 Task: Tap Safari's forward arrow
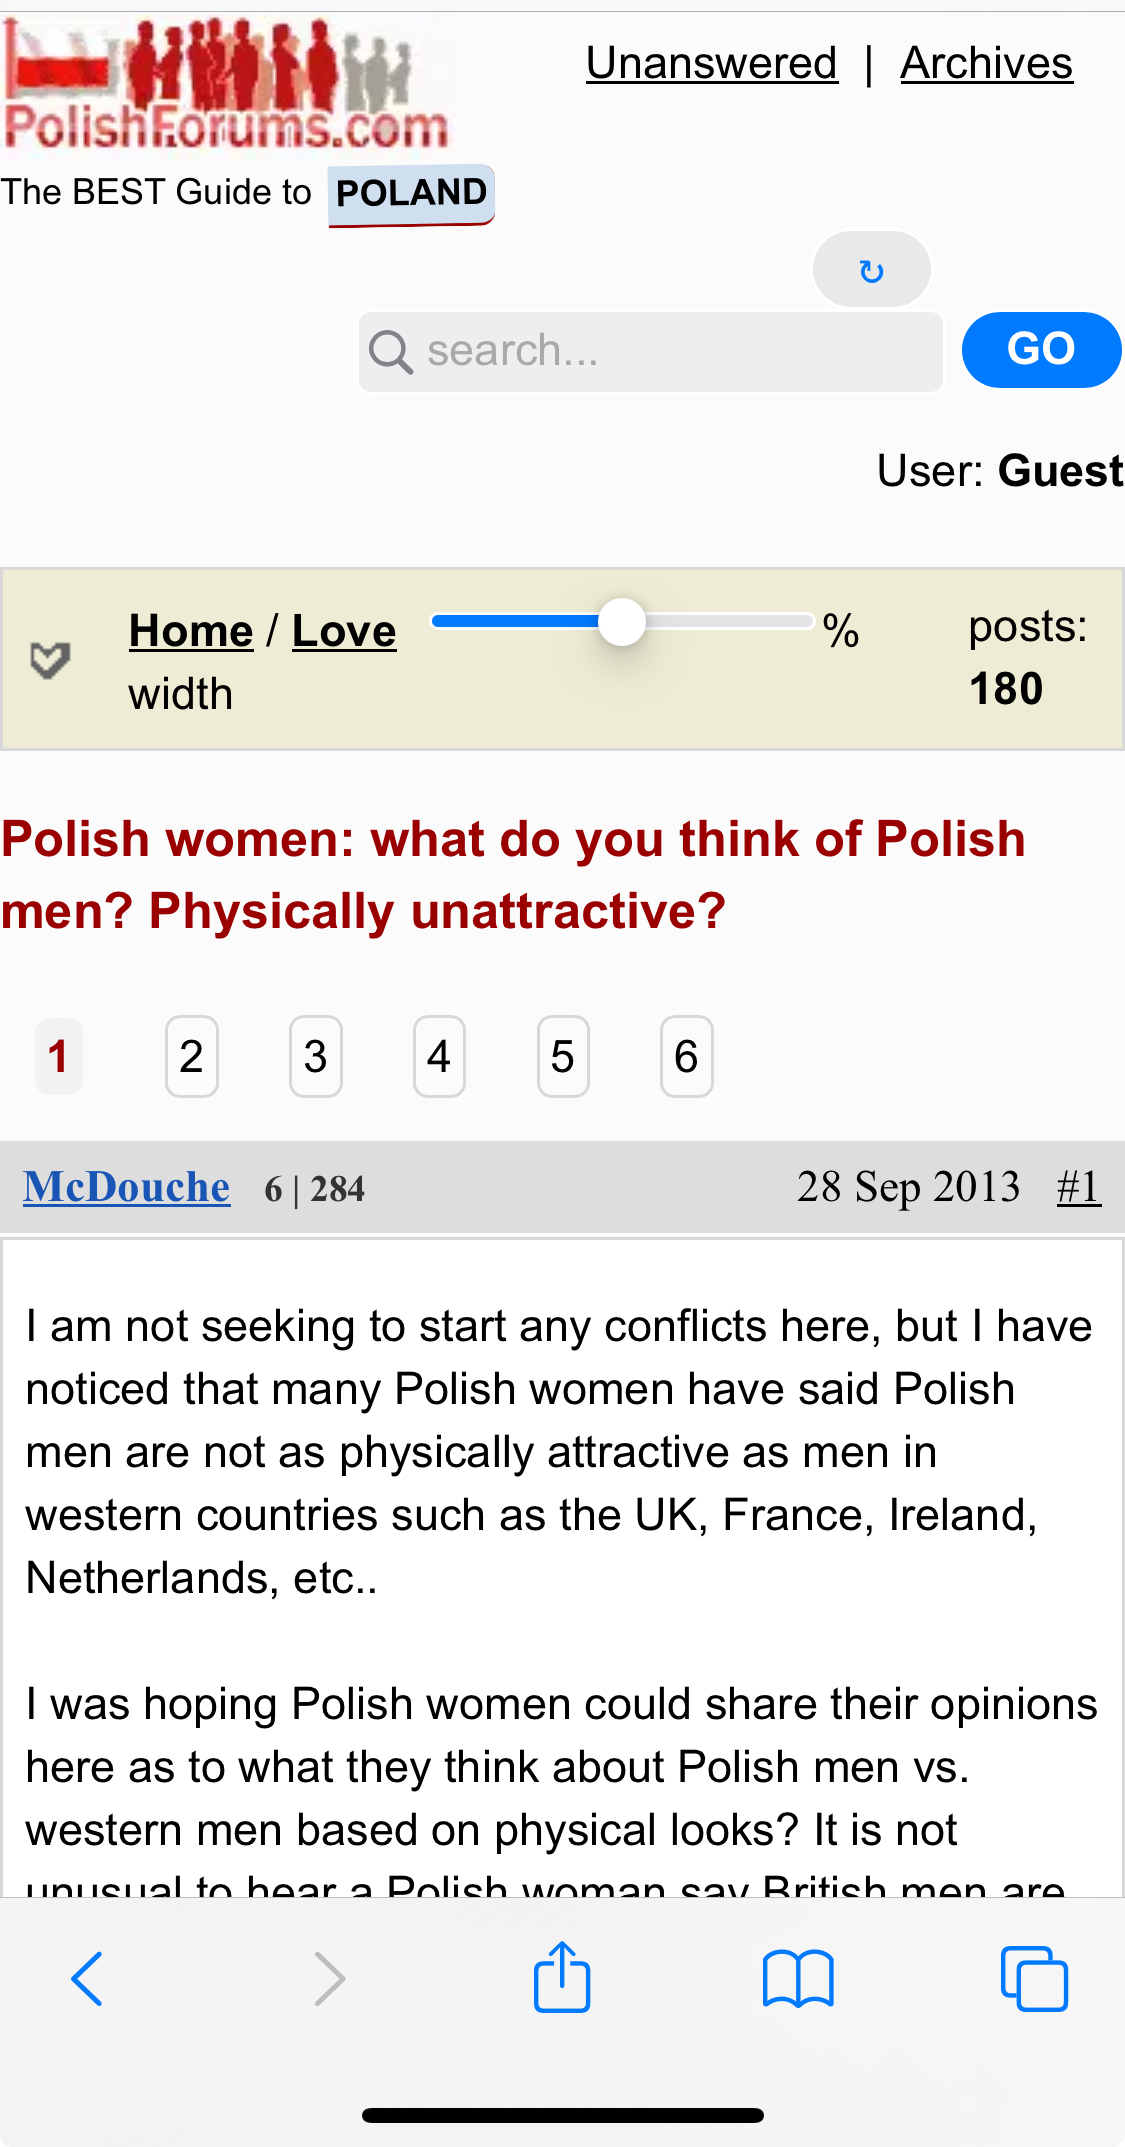tap(329, 1978)
